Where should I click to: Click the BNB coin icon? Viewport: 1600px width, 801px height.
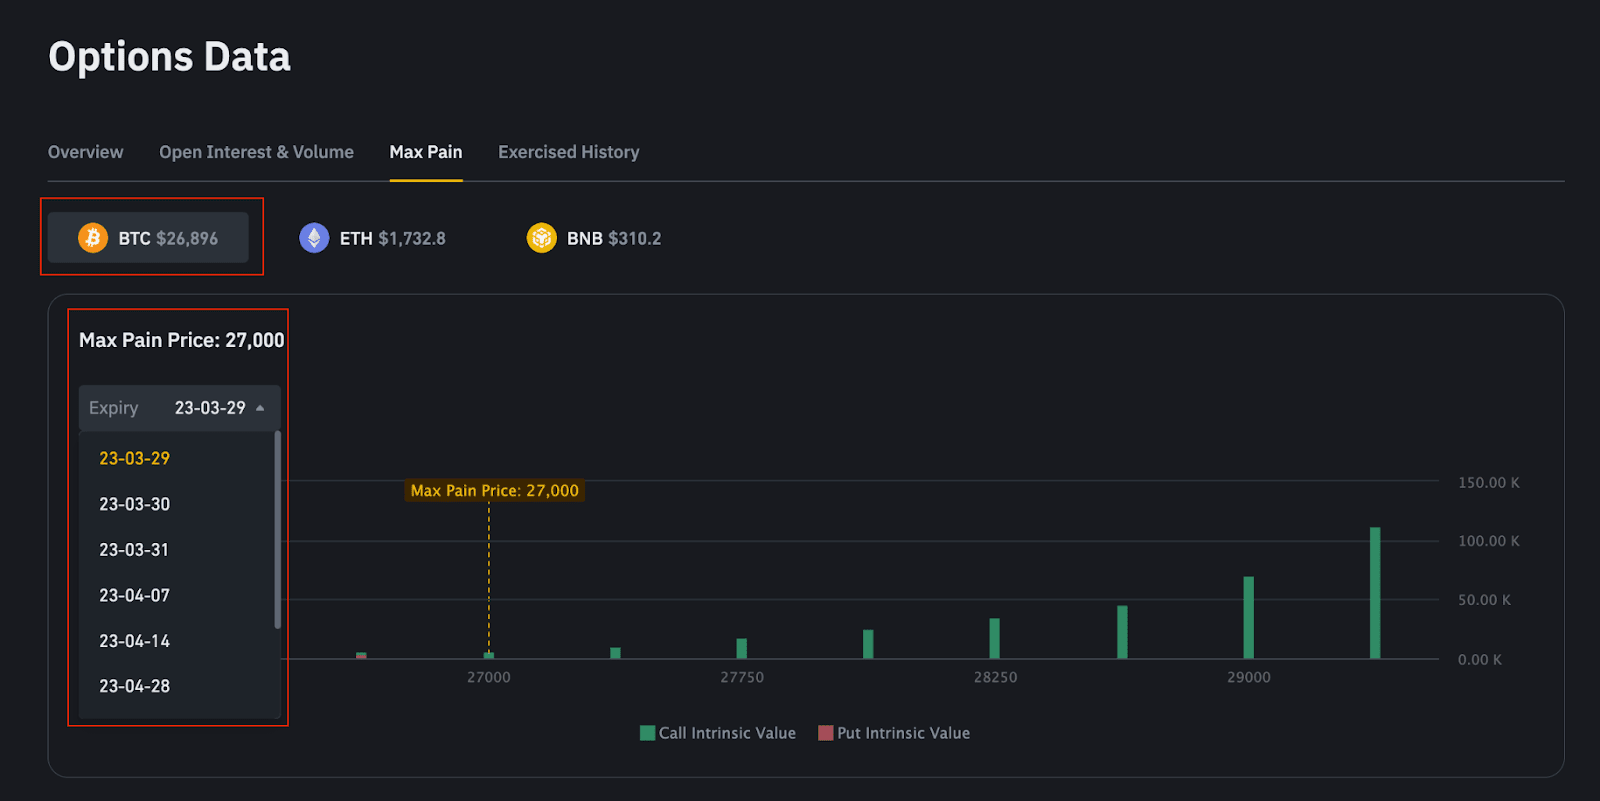tap(542, 238)
